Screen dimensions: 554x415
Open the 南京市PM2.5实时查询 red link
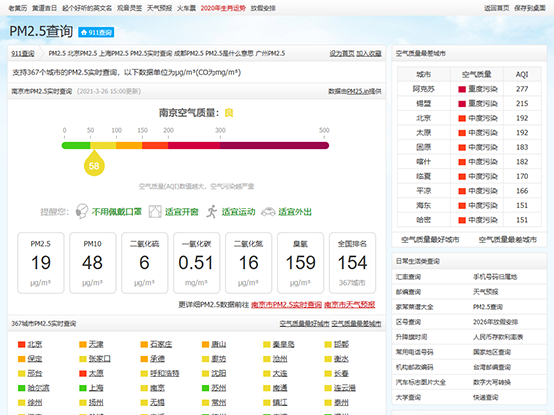tap(286, 305)
